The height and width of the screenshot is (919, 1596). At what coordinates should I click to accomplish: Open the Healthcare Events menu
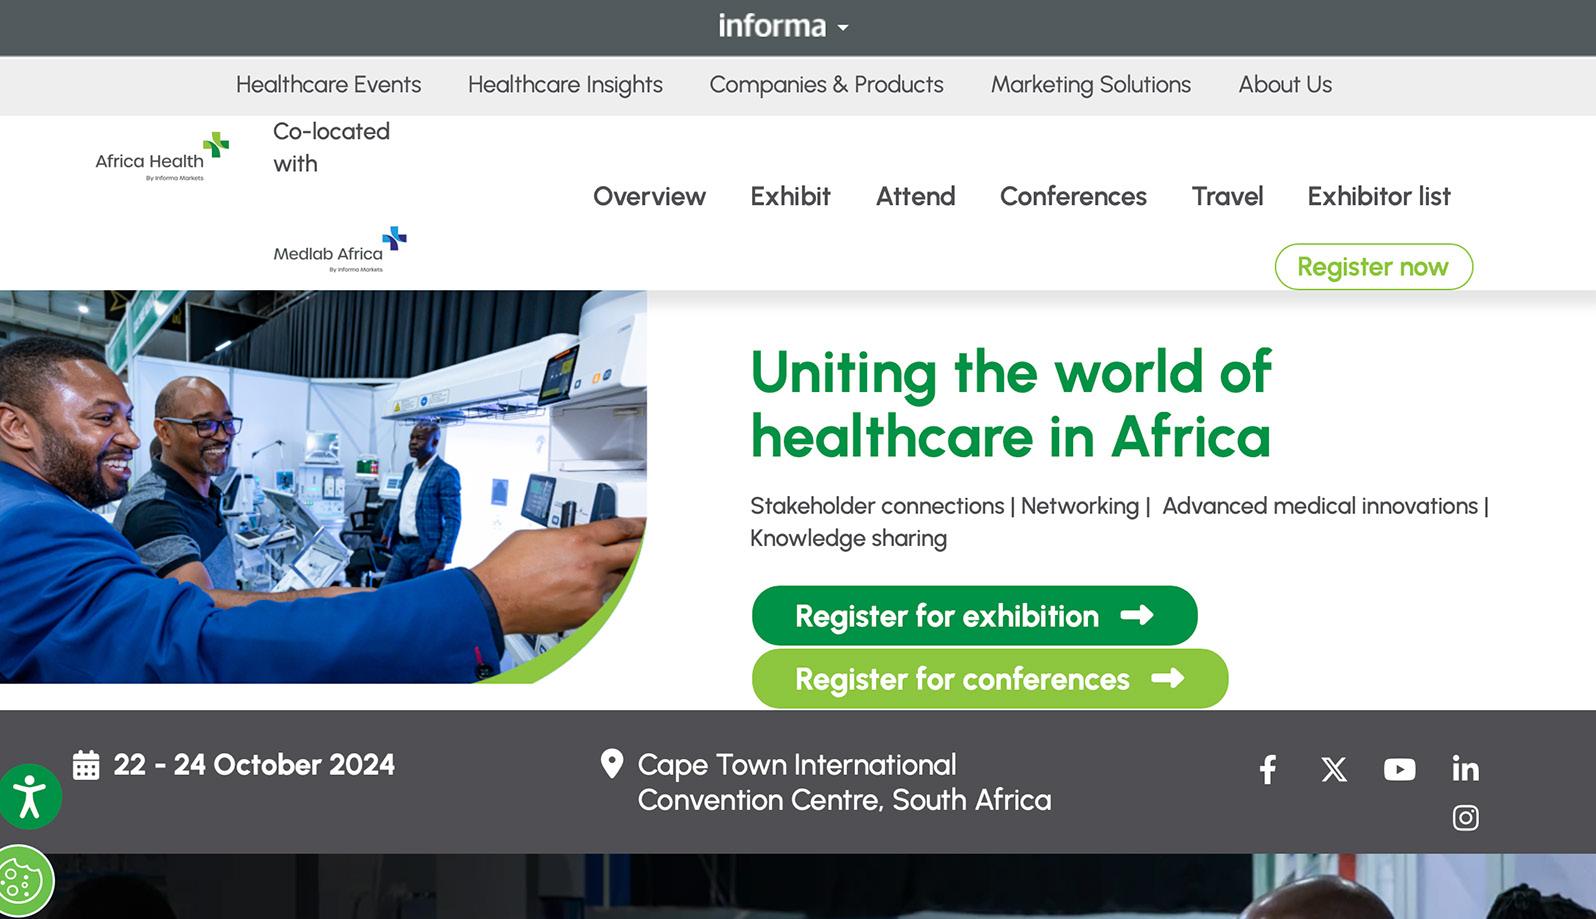coord(328,85)
